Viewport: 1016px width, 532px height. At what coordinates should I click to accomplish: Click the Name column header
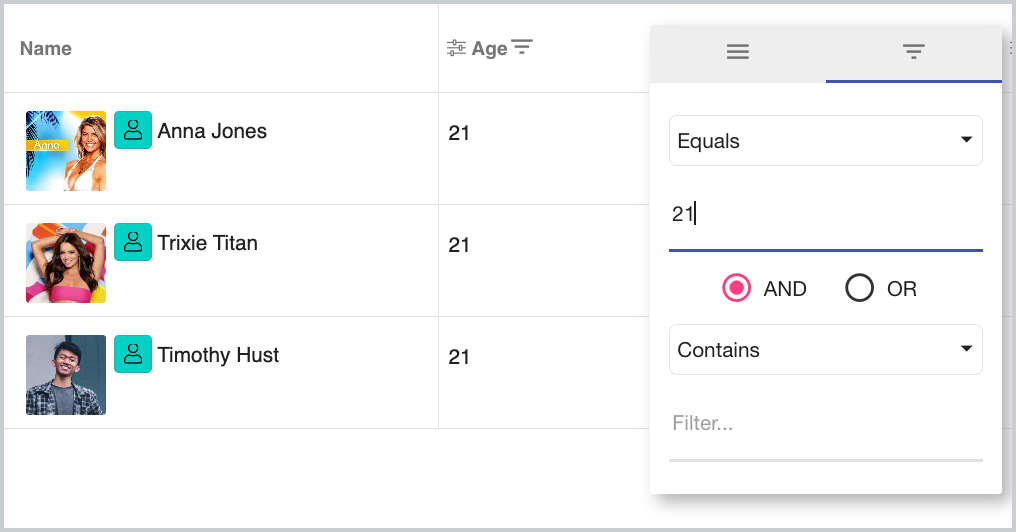pos(46,48)
